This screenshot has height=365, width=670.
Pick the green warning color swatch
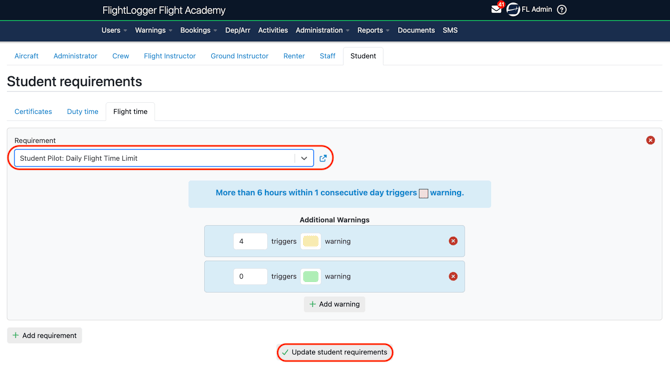[x=311, y=277]
